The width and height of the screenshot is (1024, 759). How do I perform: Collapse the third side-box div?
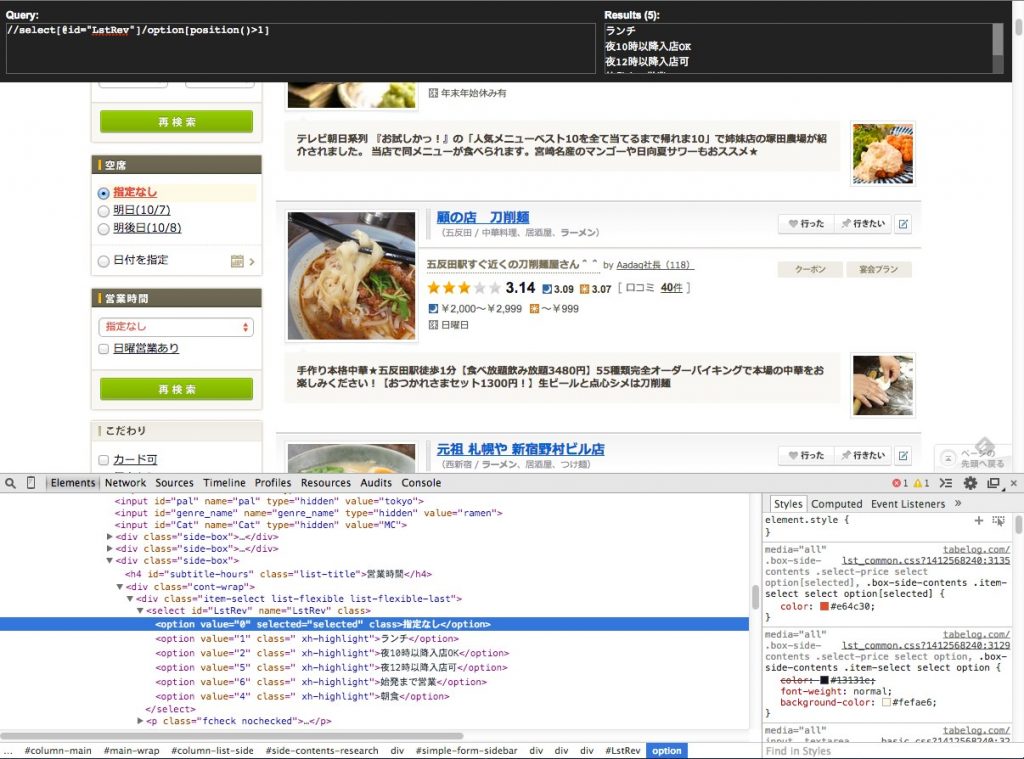coord(109,560)
